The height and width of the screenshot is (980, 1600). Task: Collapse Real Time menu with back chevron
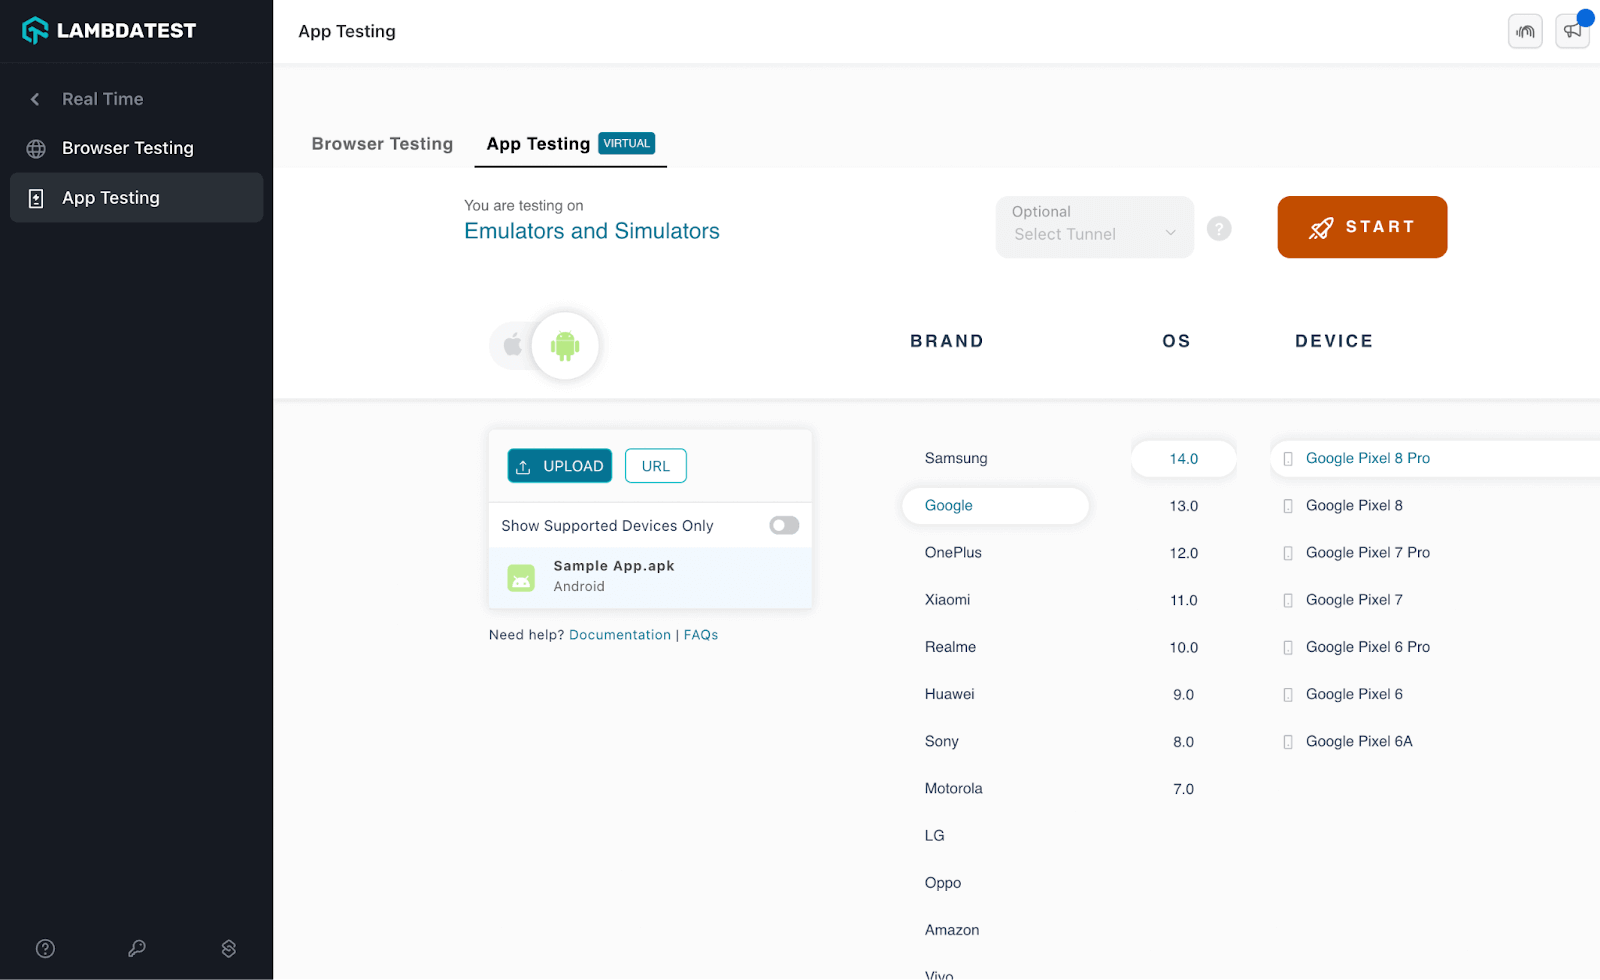click(x=35, y=99)
